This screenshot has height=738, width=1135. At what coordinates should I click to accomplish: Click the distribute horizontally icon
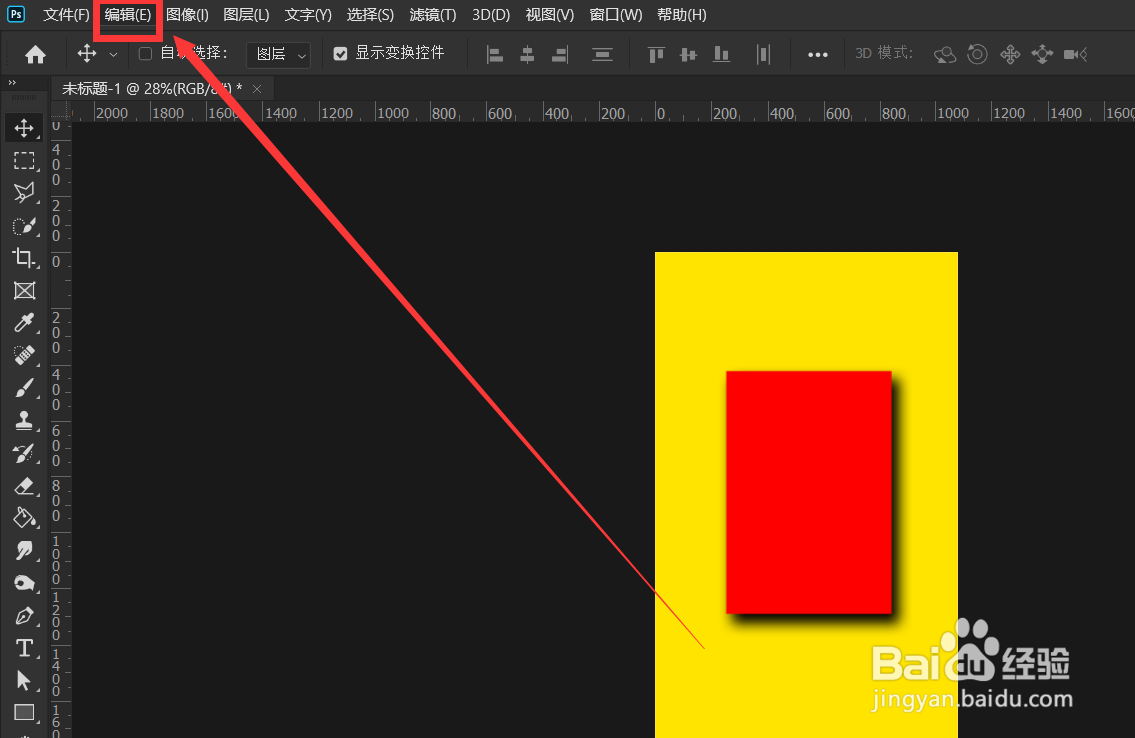coord(763,54)
